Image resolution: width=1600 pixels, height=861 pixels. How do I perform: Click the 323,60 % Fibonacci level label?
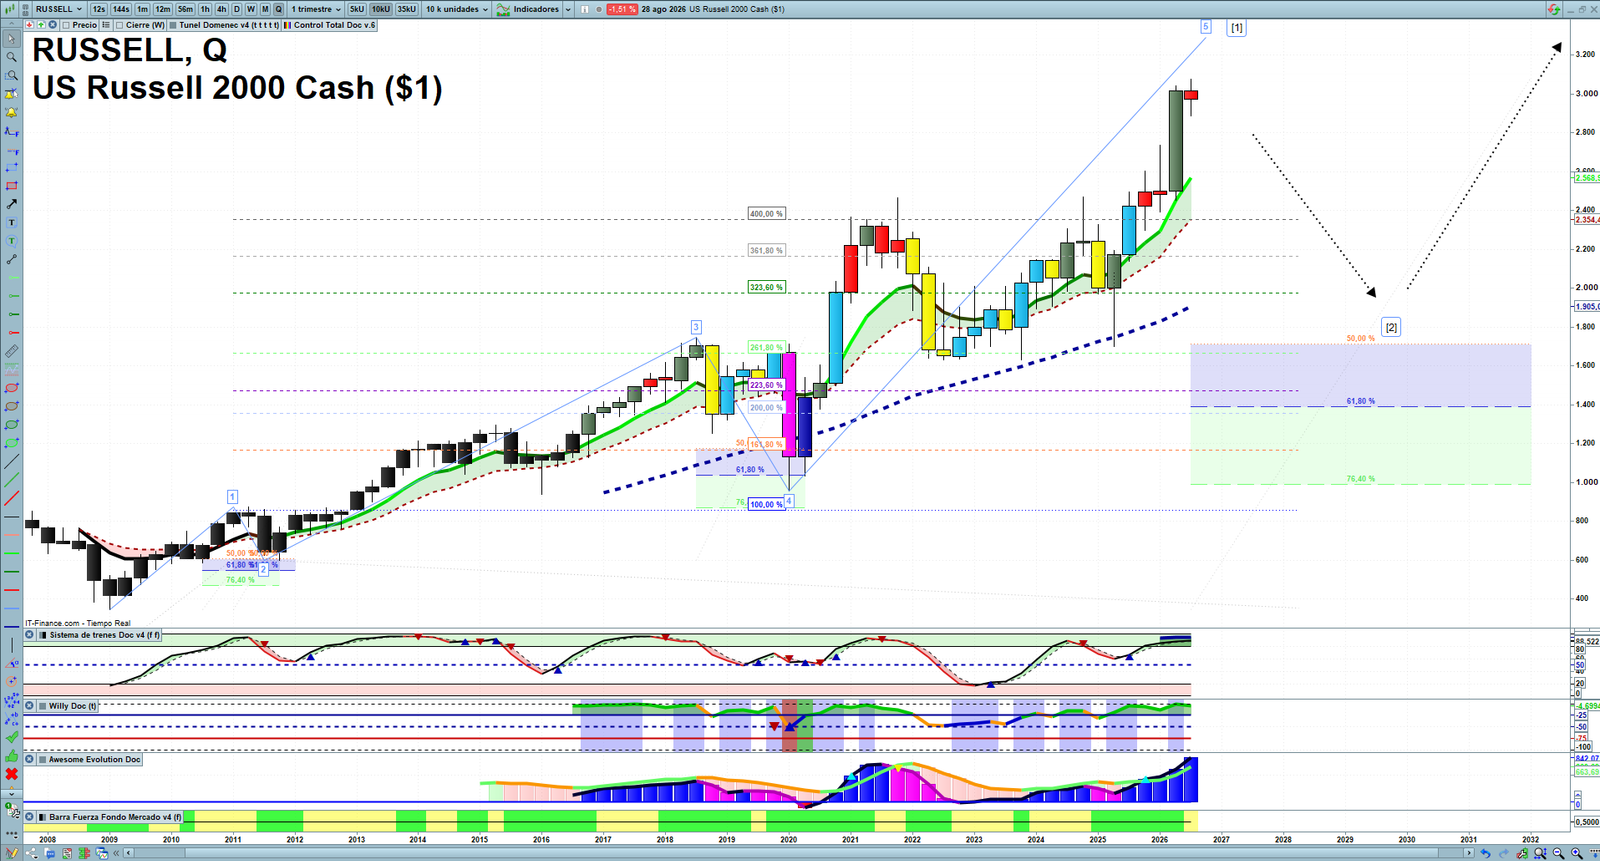[767, 287]
